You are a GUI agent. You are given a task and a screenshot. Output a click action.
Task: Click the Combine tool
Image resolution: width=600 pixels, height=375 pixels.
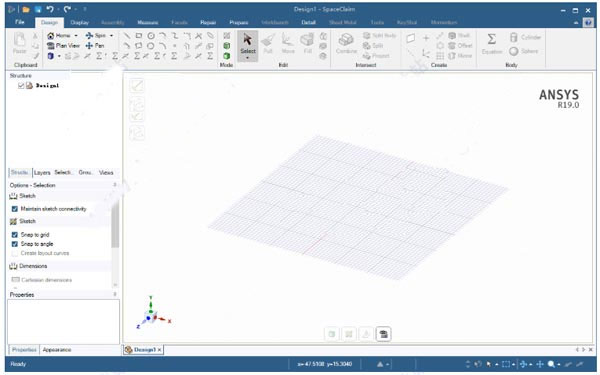346,43
